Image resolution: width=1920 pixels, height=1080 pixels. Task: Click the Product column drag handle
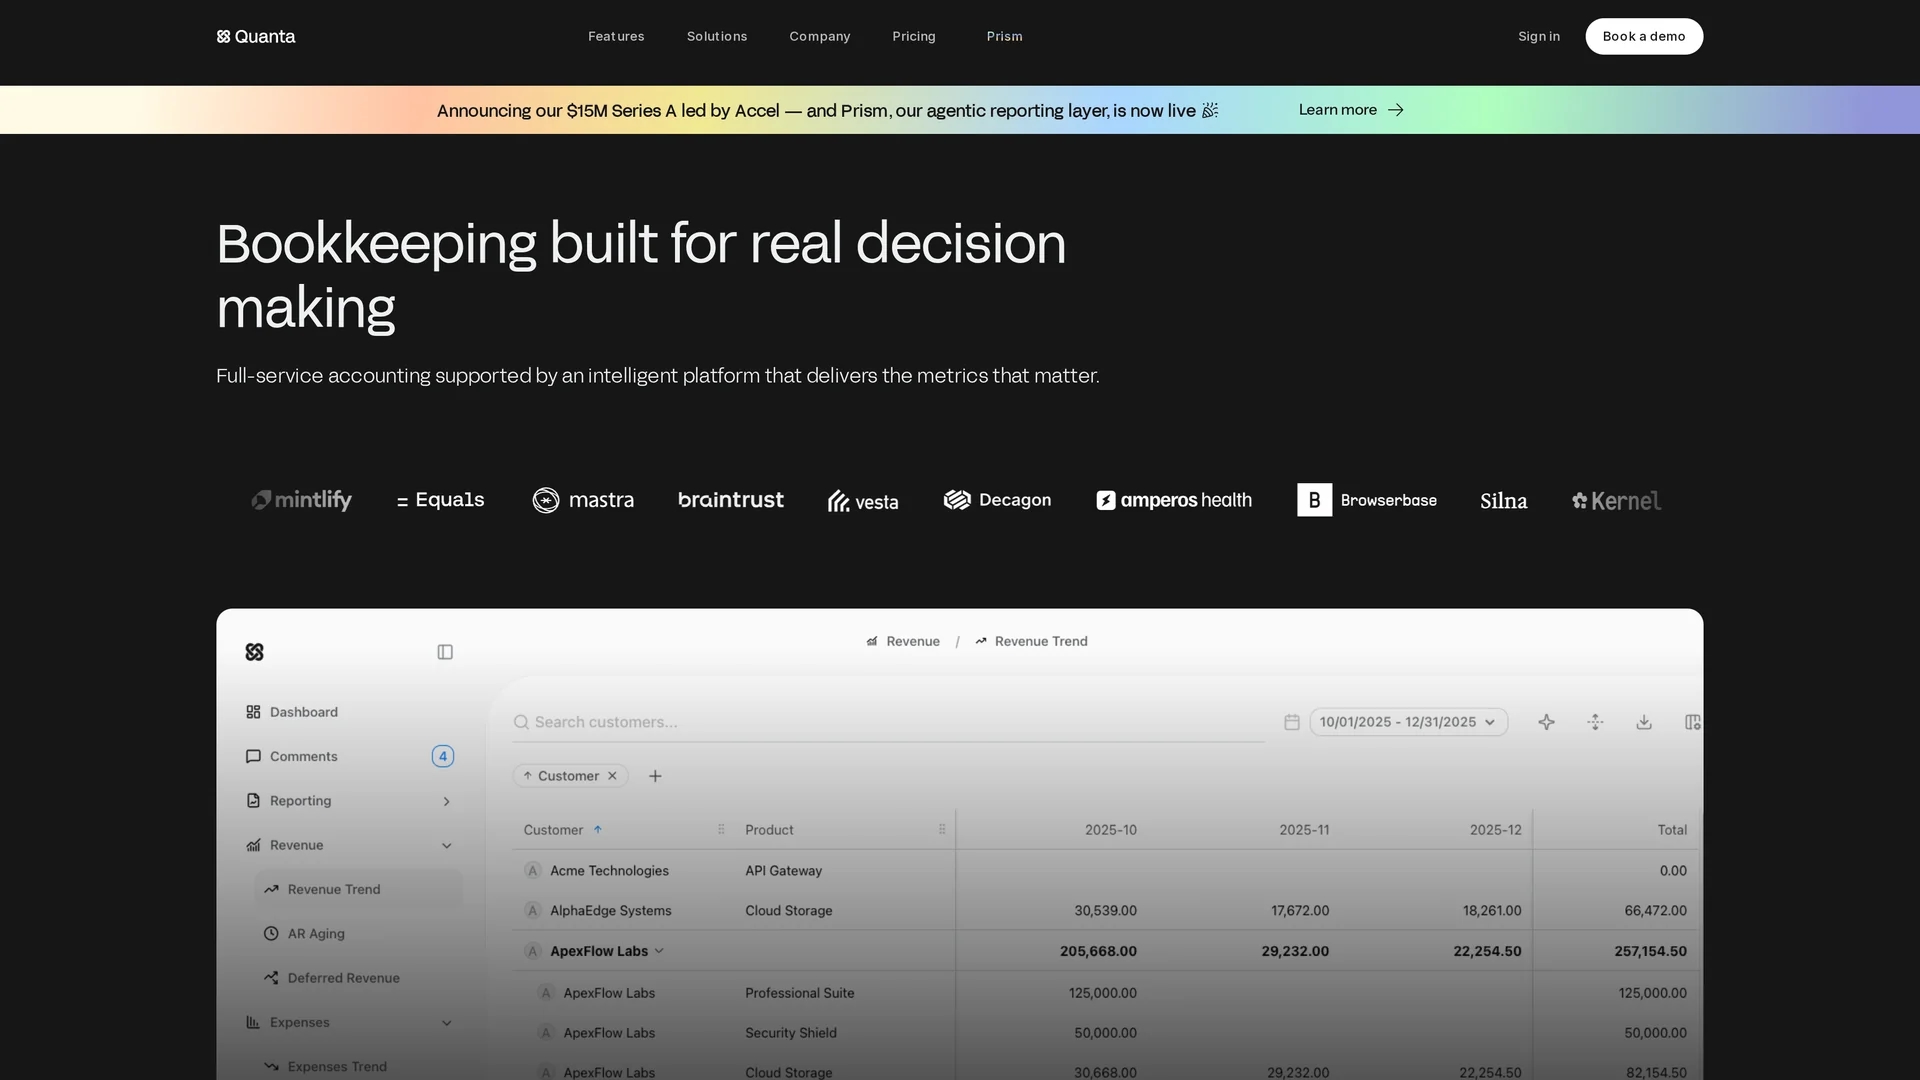[942, 830]
